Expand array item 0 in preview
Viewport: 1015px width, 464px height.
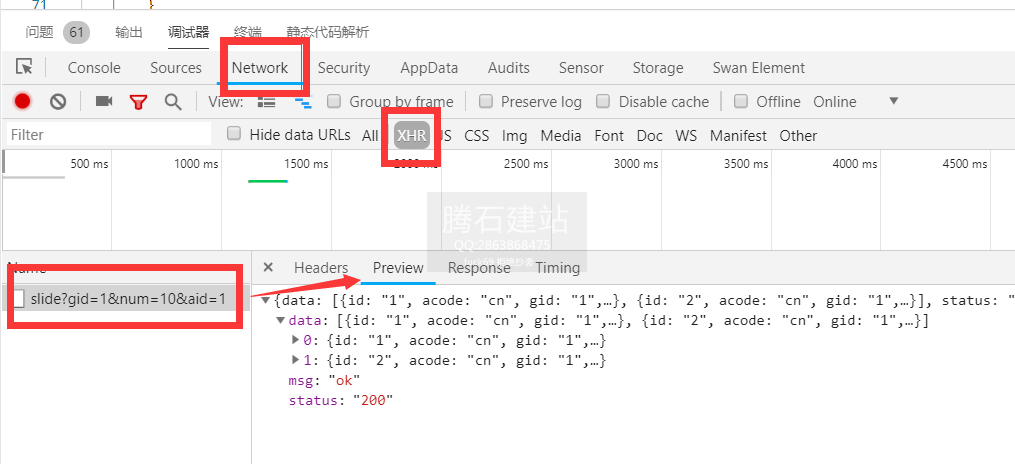[295, 340]
